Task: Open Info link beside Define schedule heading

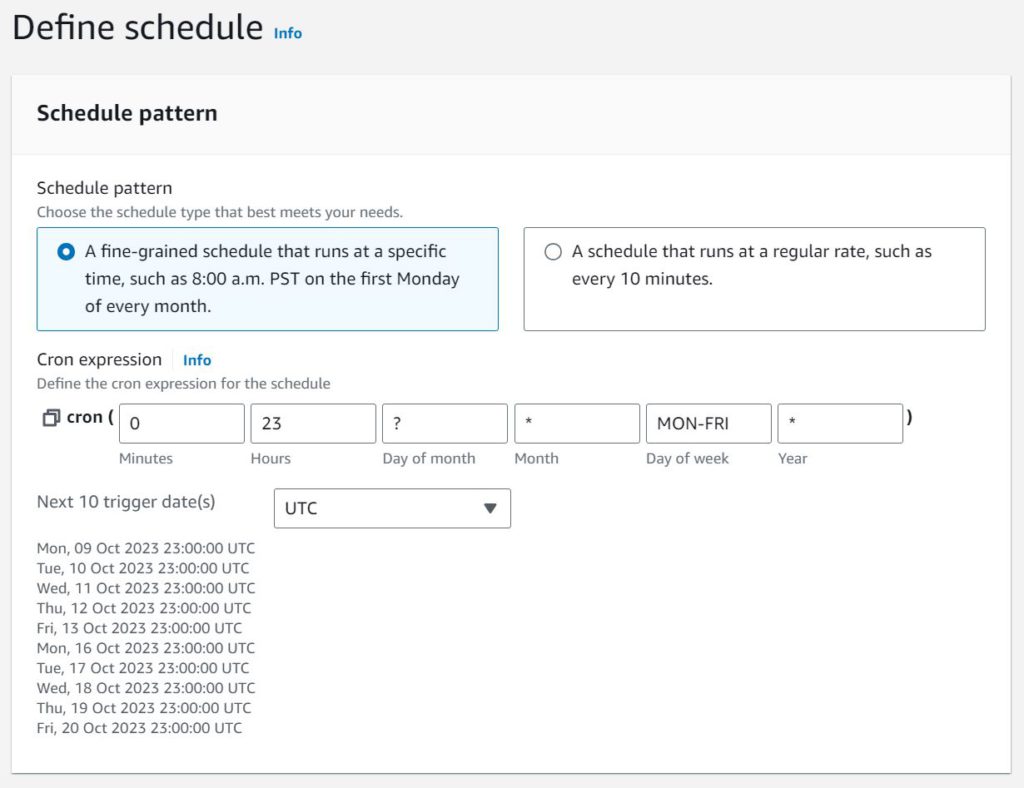Action: tap(287, 33)
